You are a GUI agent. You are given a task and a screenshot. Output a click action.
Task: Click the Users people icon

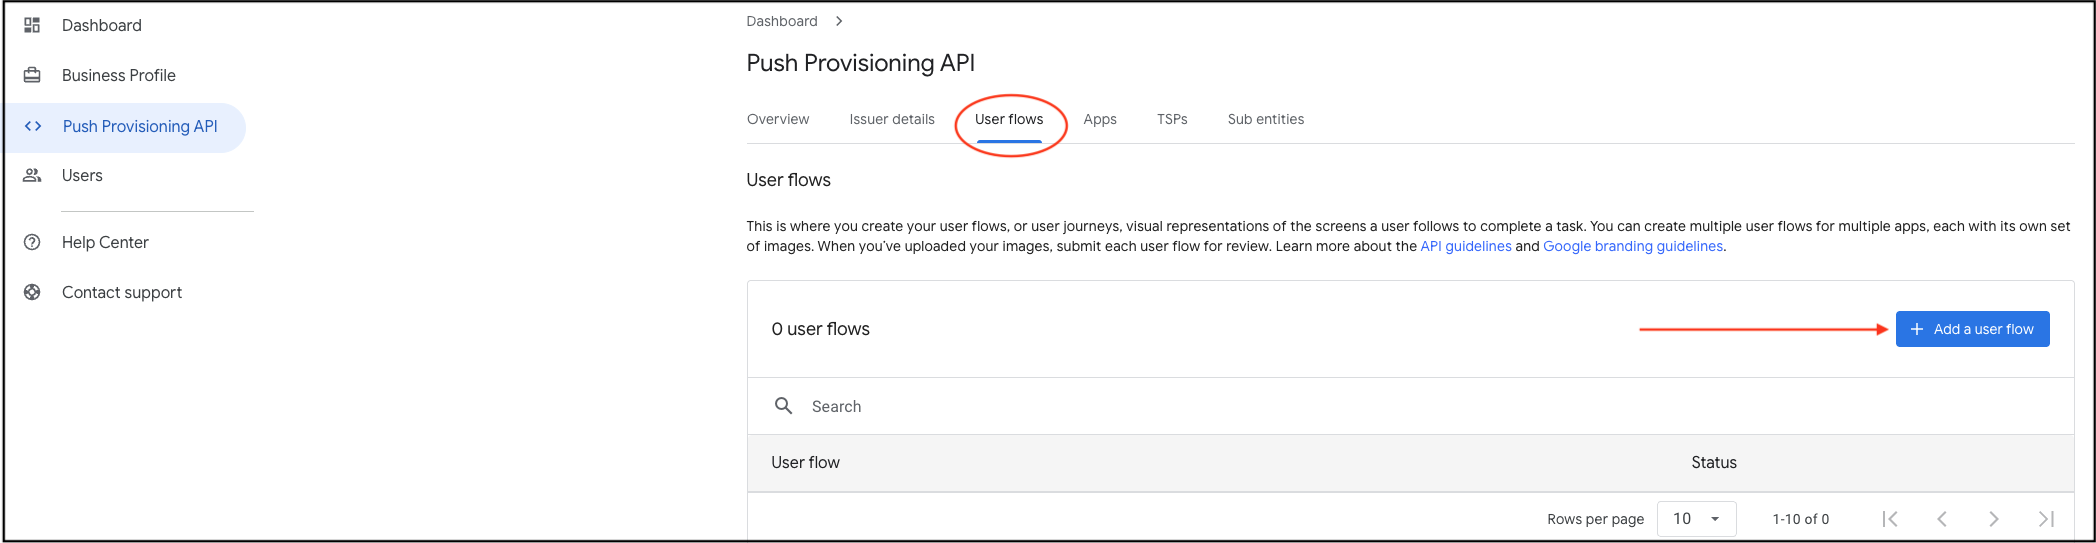pos(32,175)
